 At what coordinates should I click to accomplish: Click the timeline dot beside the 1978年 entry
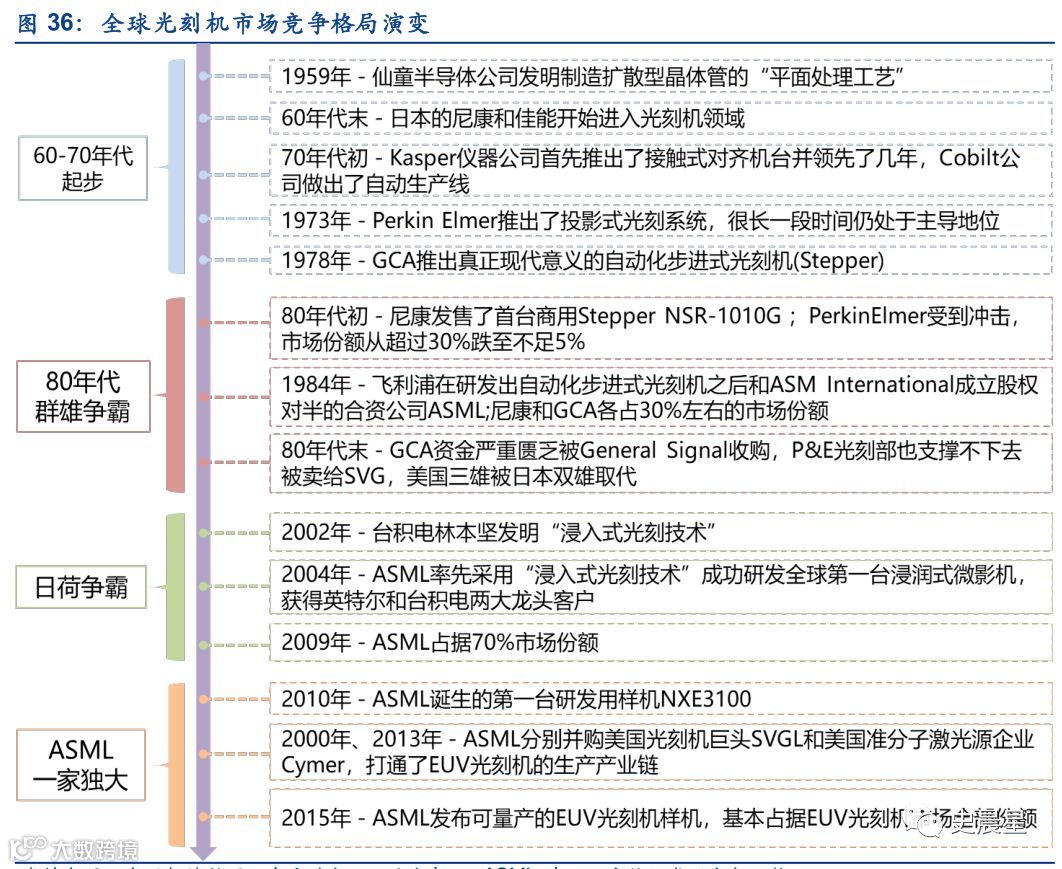(x=203, y=259)
